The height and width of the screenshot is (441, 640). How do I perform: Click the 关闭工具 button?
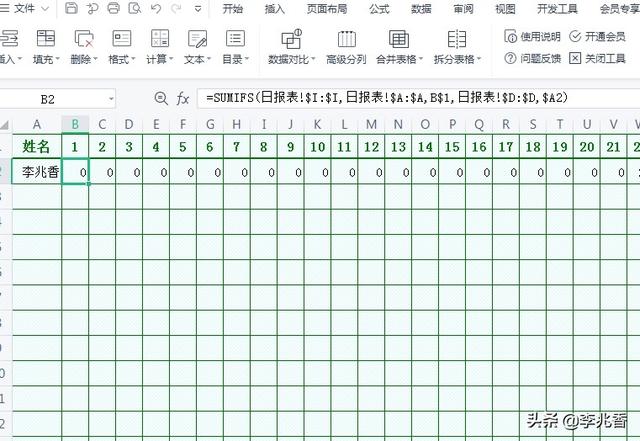pyautogui.click(x=597, y=59)
